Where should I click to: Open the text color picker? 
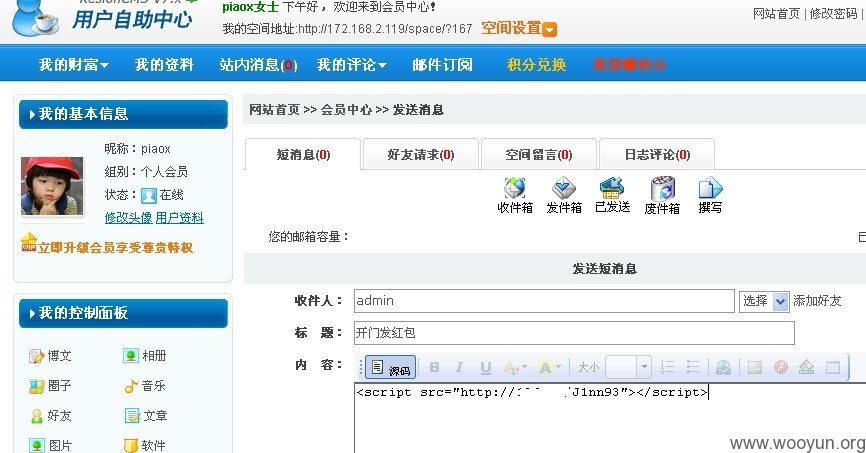point(515,367)
